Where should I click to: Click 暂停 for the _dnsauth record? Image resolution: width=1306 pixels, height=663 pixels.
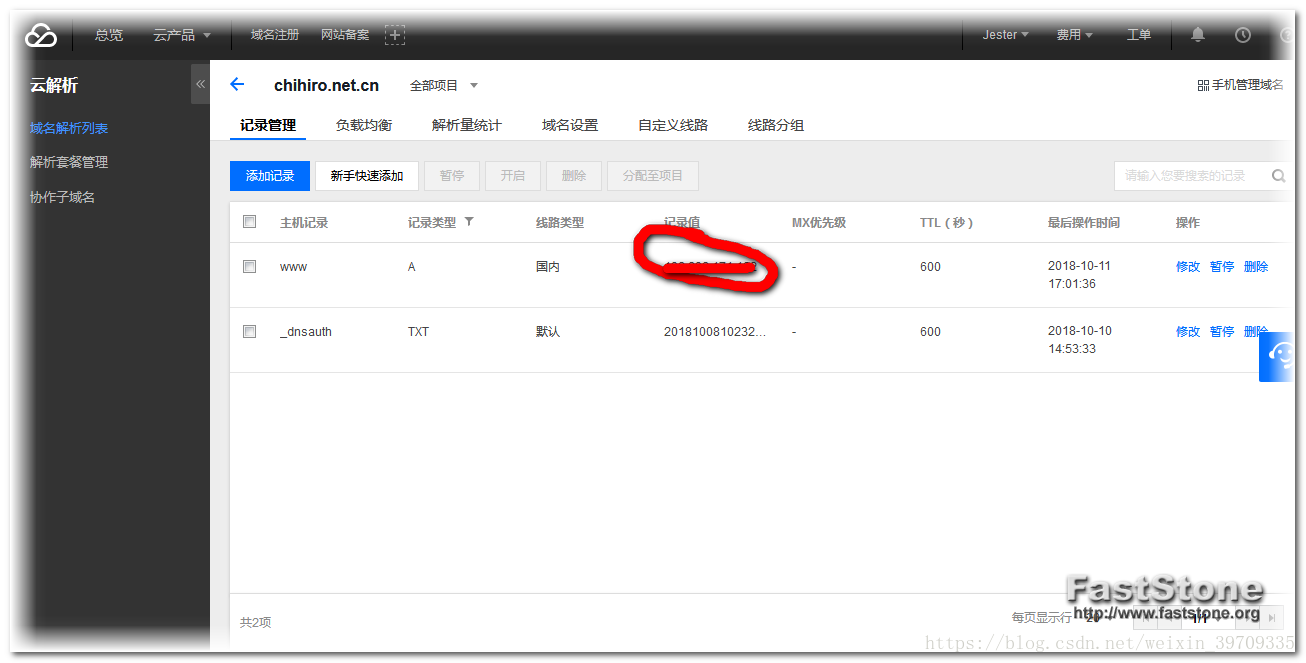coord(1222,332)
